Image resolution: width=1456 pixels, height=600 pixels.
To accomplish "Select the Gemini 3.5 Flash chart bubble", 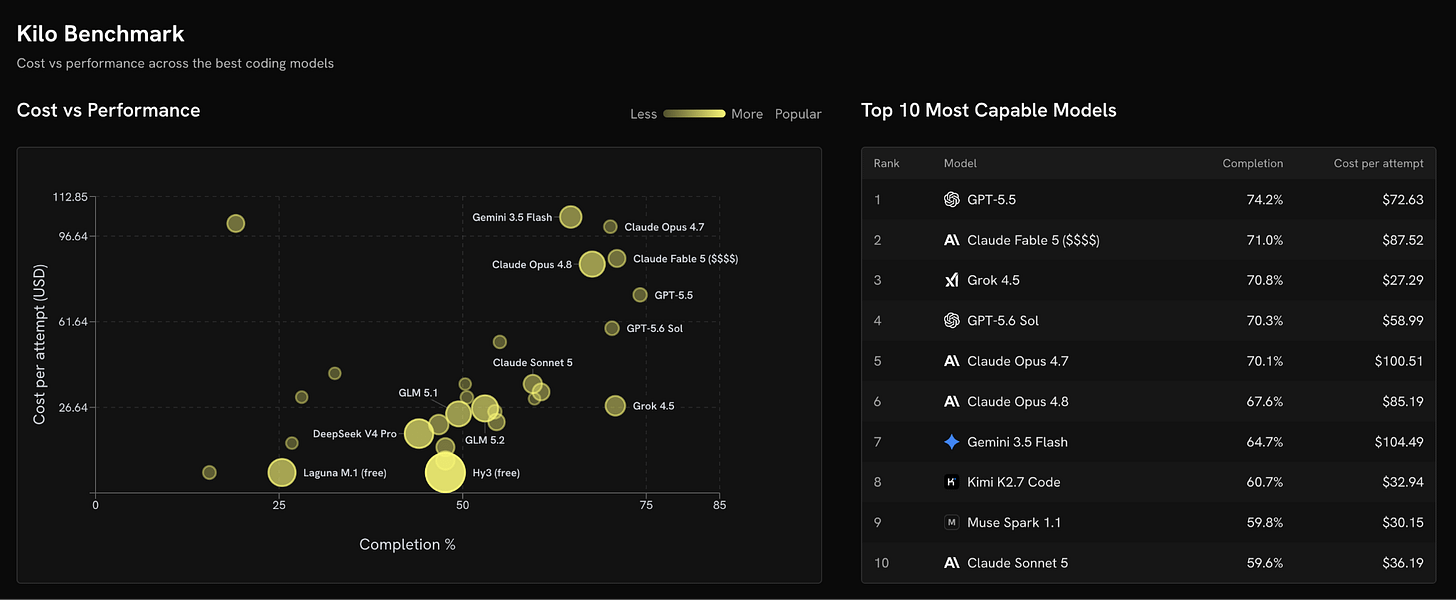I will click(x=570, y=217).
